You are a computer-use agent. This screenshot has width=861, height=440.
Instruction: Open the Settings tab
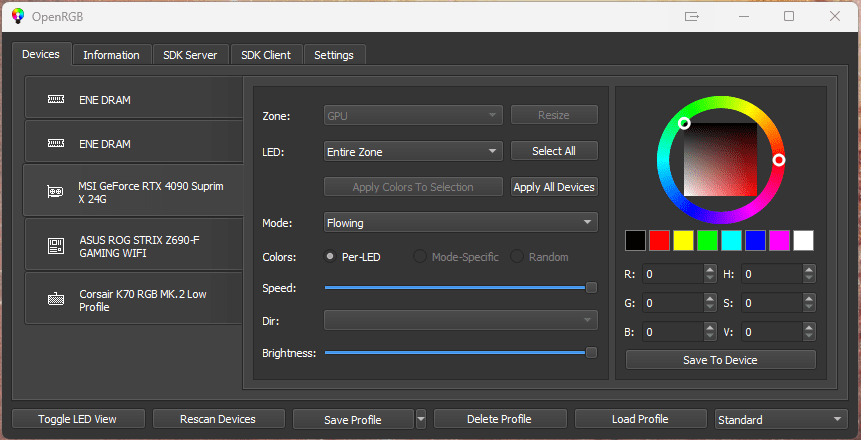[x=334, y=55]
